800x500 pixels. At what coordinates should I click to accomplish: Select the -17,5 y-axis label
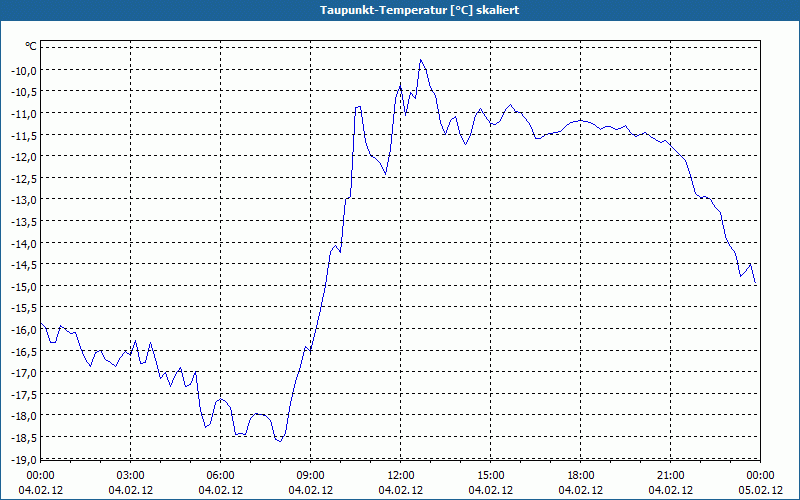[x=23, y=394]
